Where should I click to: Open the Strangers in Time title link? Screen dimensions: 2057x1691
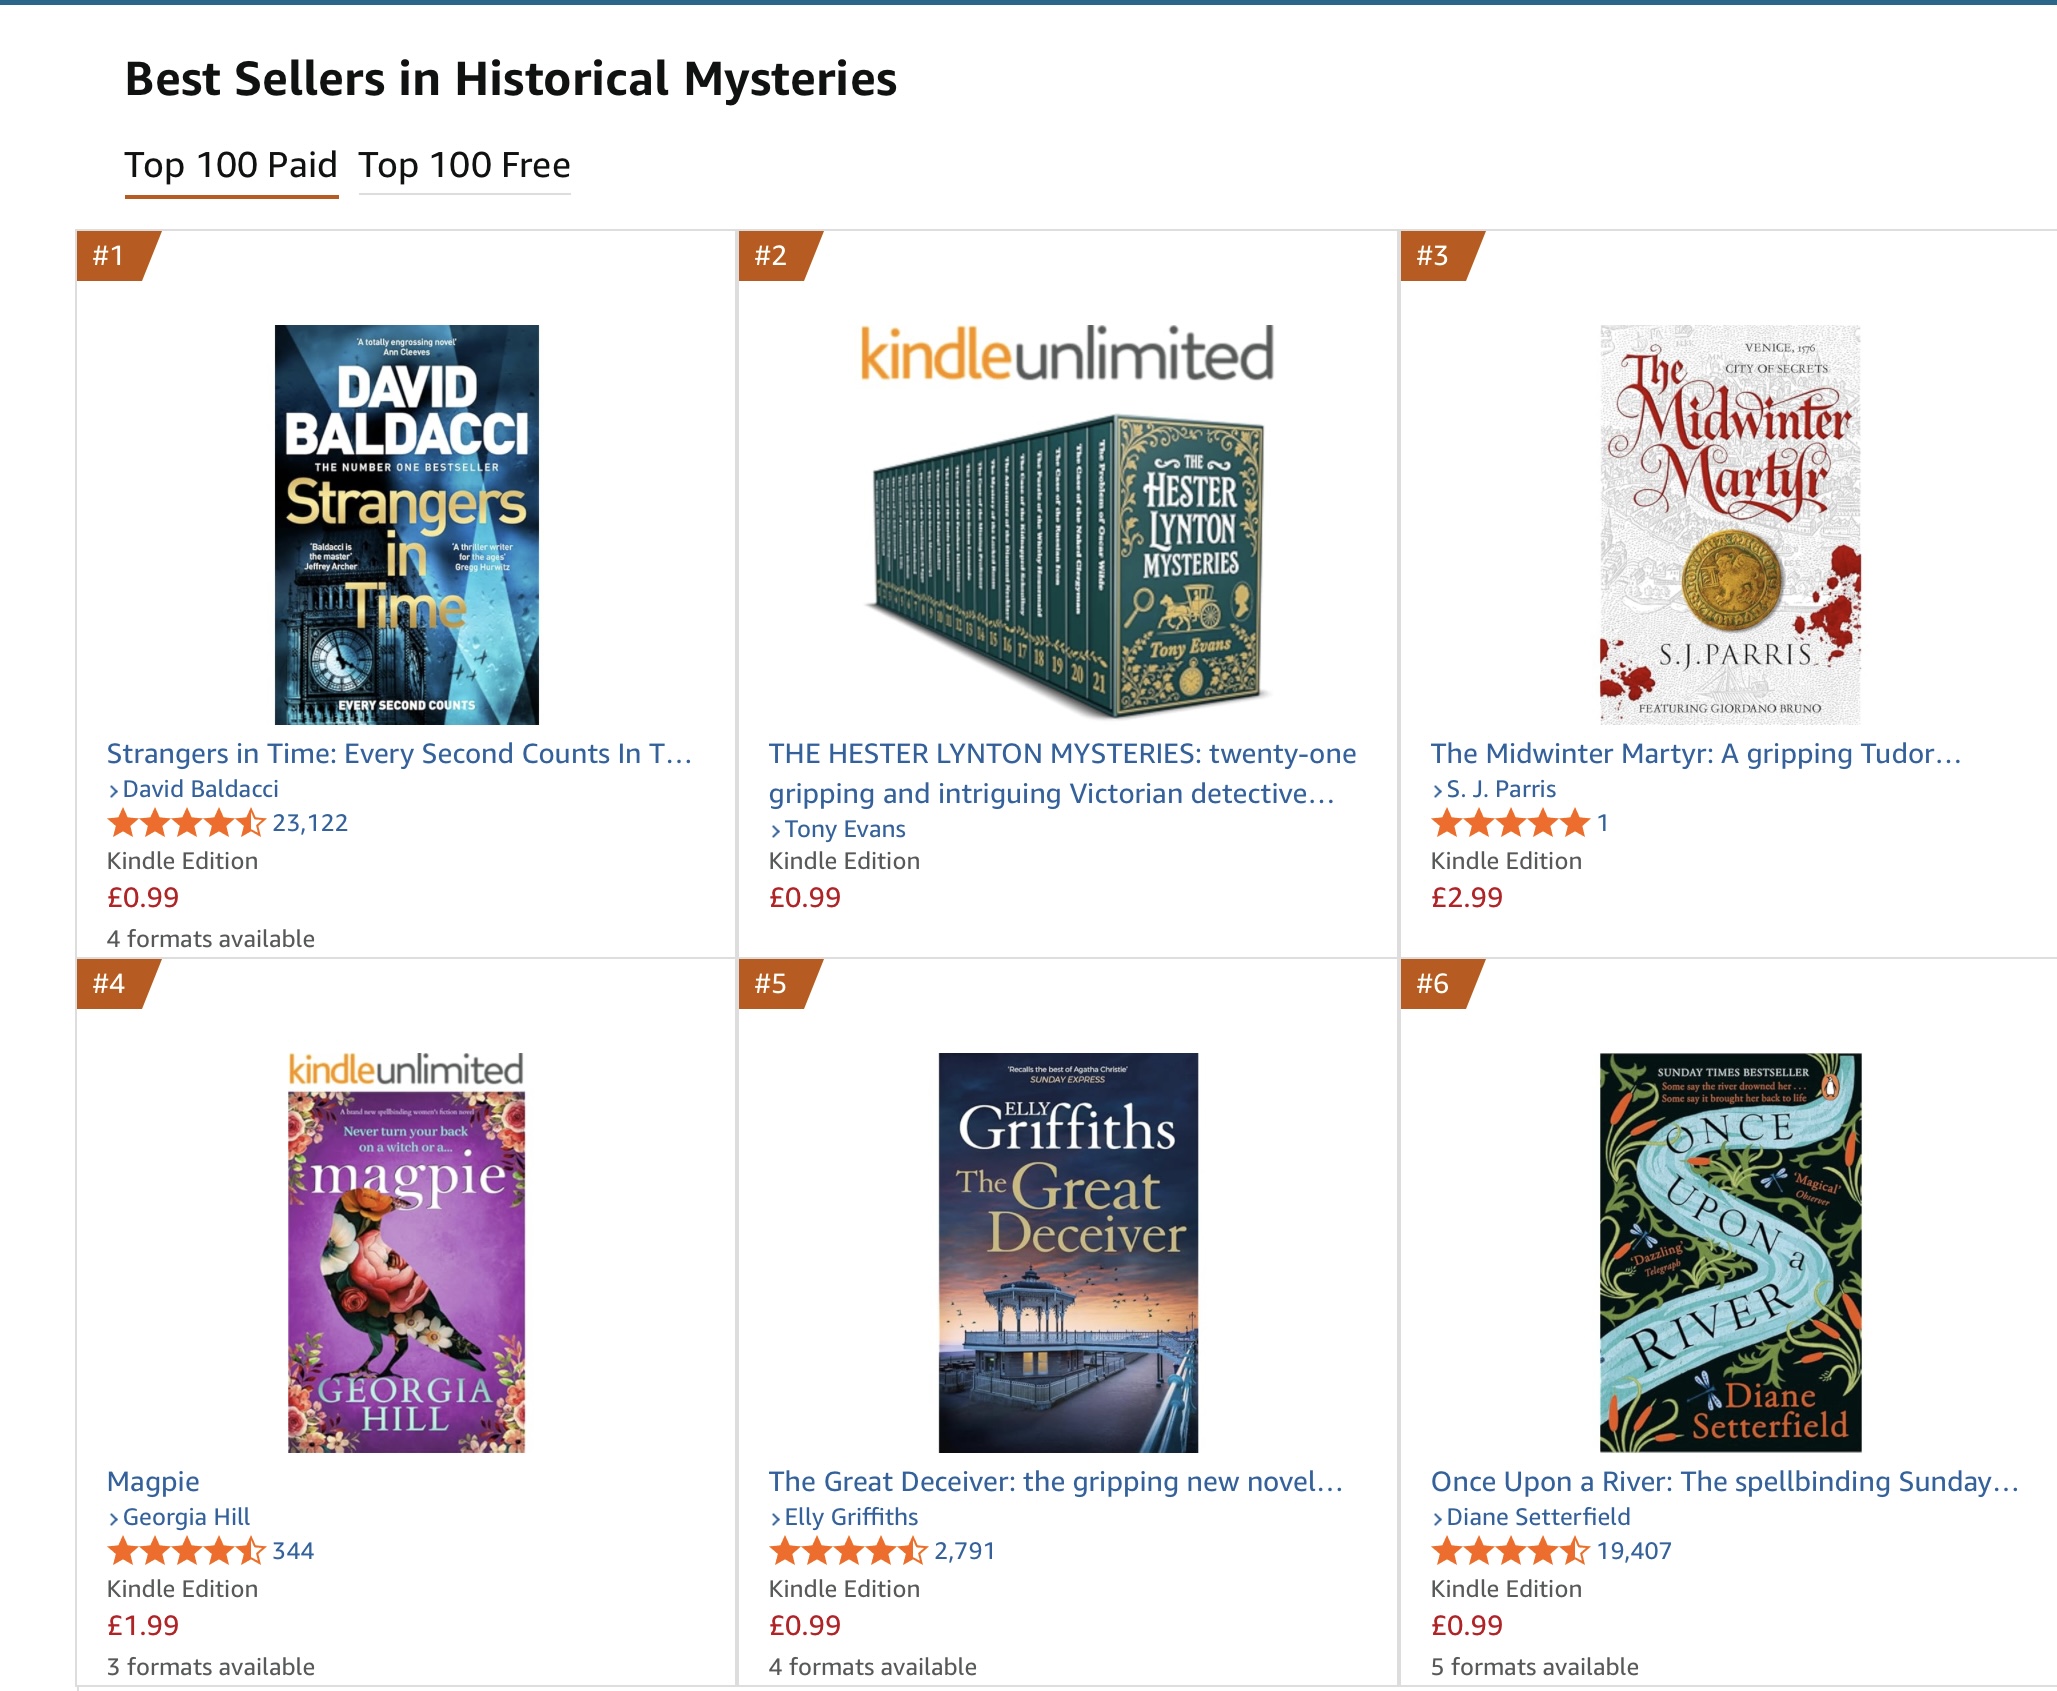(399, 753)
